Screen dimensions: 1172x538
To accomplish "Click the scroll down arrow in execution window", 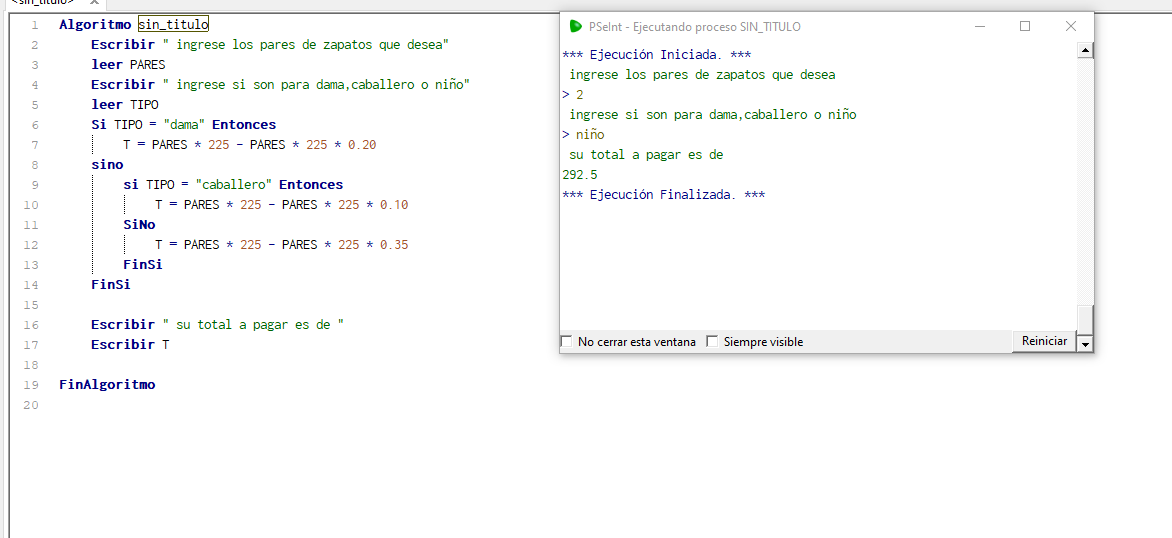I will [x=1085, y=344].
